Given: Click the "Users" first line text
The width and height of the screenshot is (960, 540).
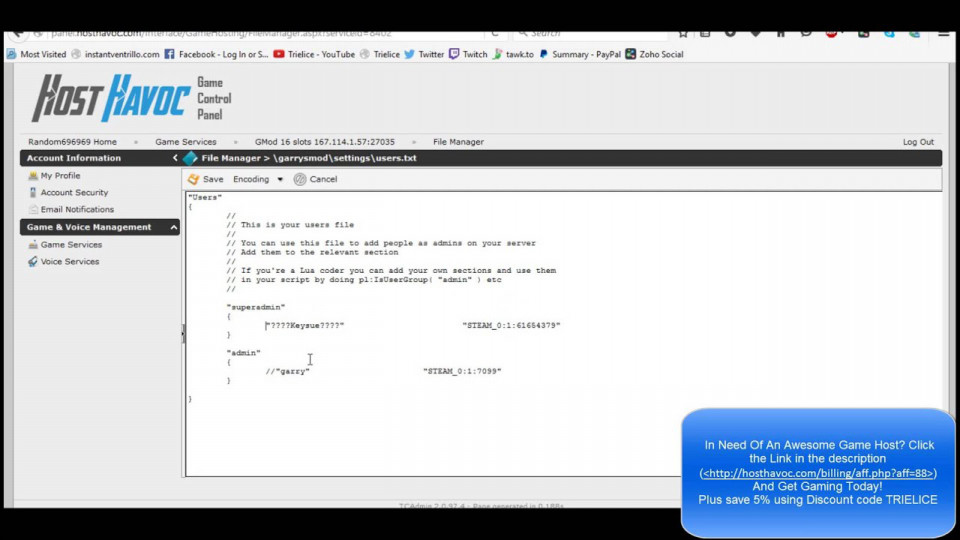Looking at the screenshot, I should pos(205,197).
